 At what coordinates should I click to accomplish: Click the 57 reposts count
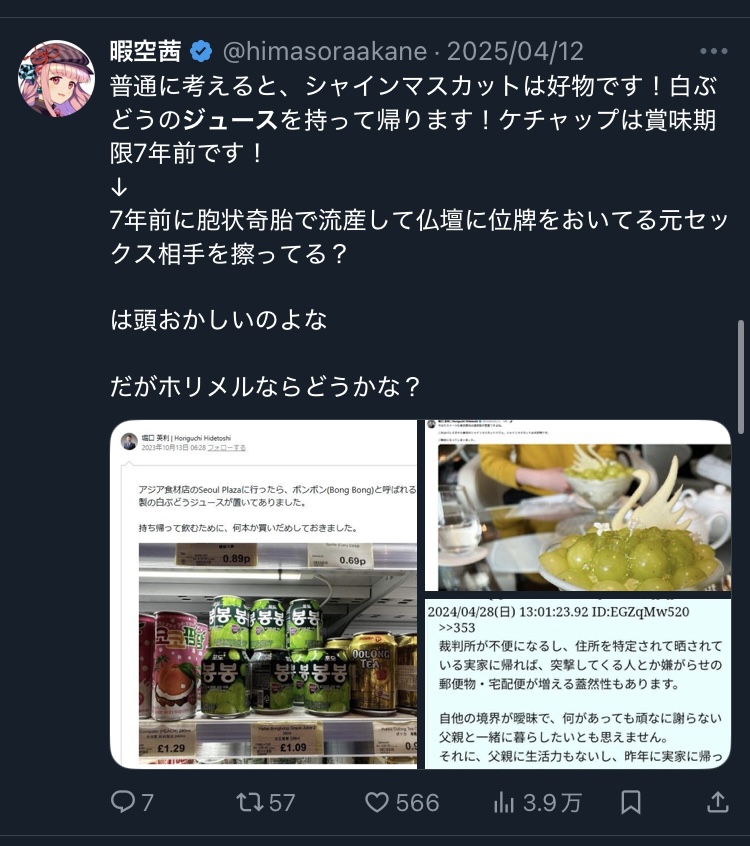[282, 802]
